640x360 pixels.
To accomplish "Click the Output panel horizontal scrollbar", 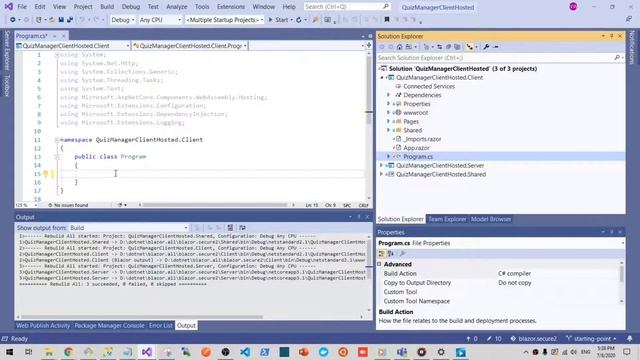I will [x=142, y=317].
